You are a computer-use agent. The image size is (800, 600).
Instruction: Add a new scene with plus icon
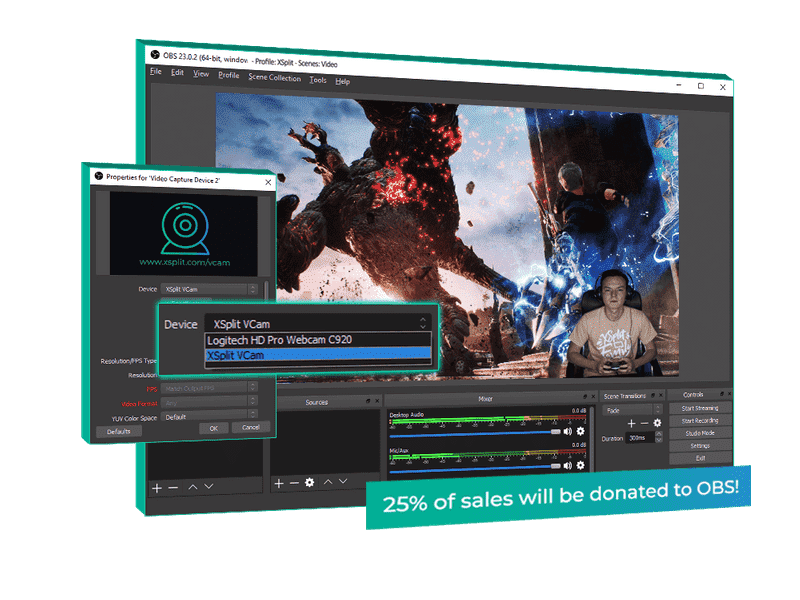coord(157,487)
